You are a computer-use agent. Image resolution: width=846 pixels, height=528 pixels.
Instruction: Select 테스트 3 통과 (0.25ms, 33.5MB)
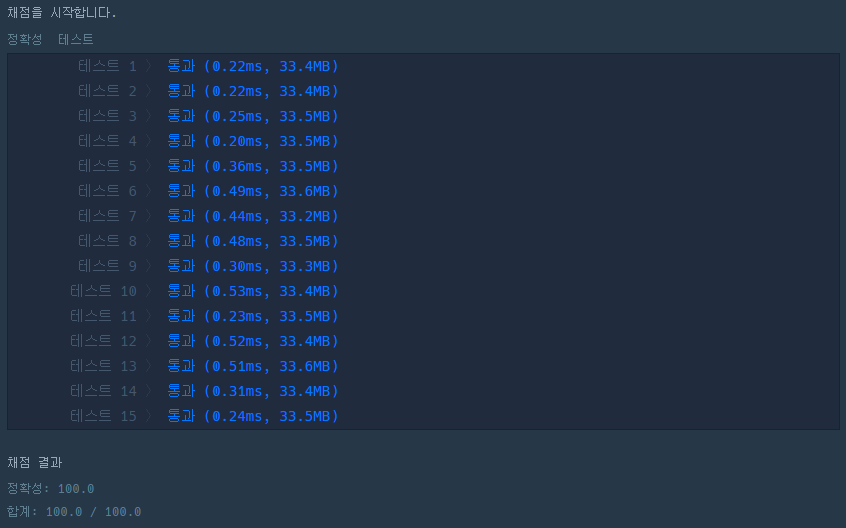click(x=253, y=116)
